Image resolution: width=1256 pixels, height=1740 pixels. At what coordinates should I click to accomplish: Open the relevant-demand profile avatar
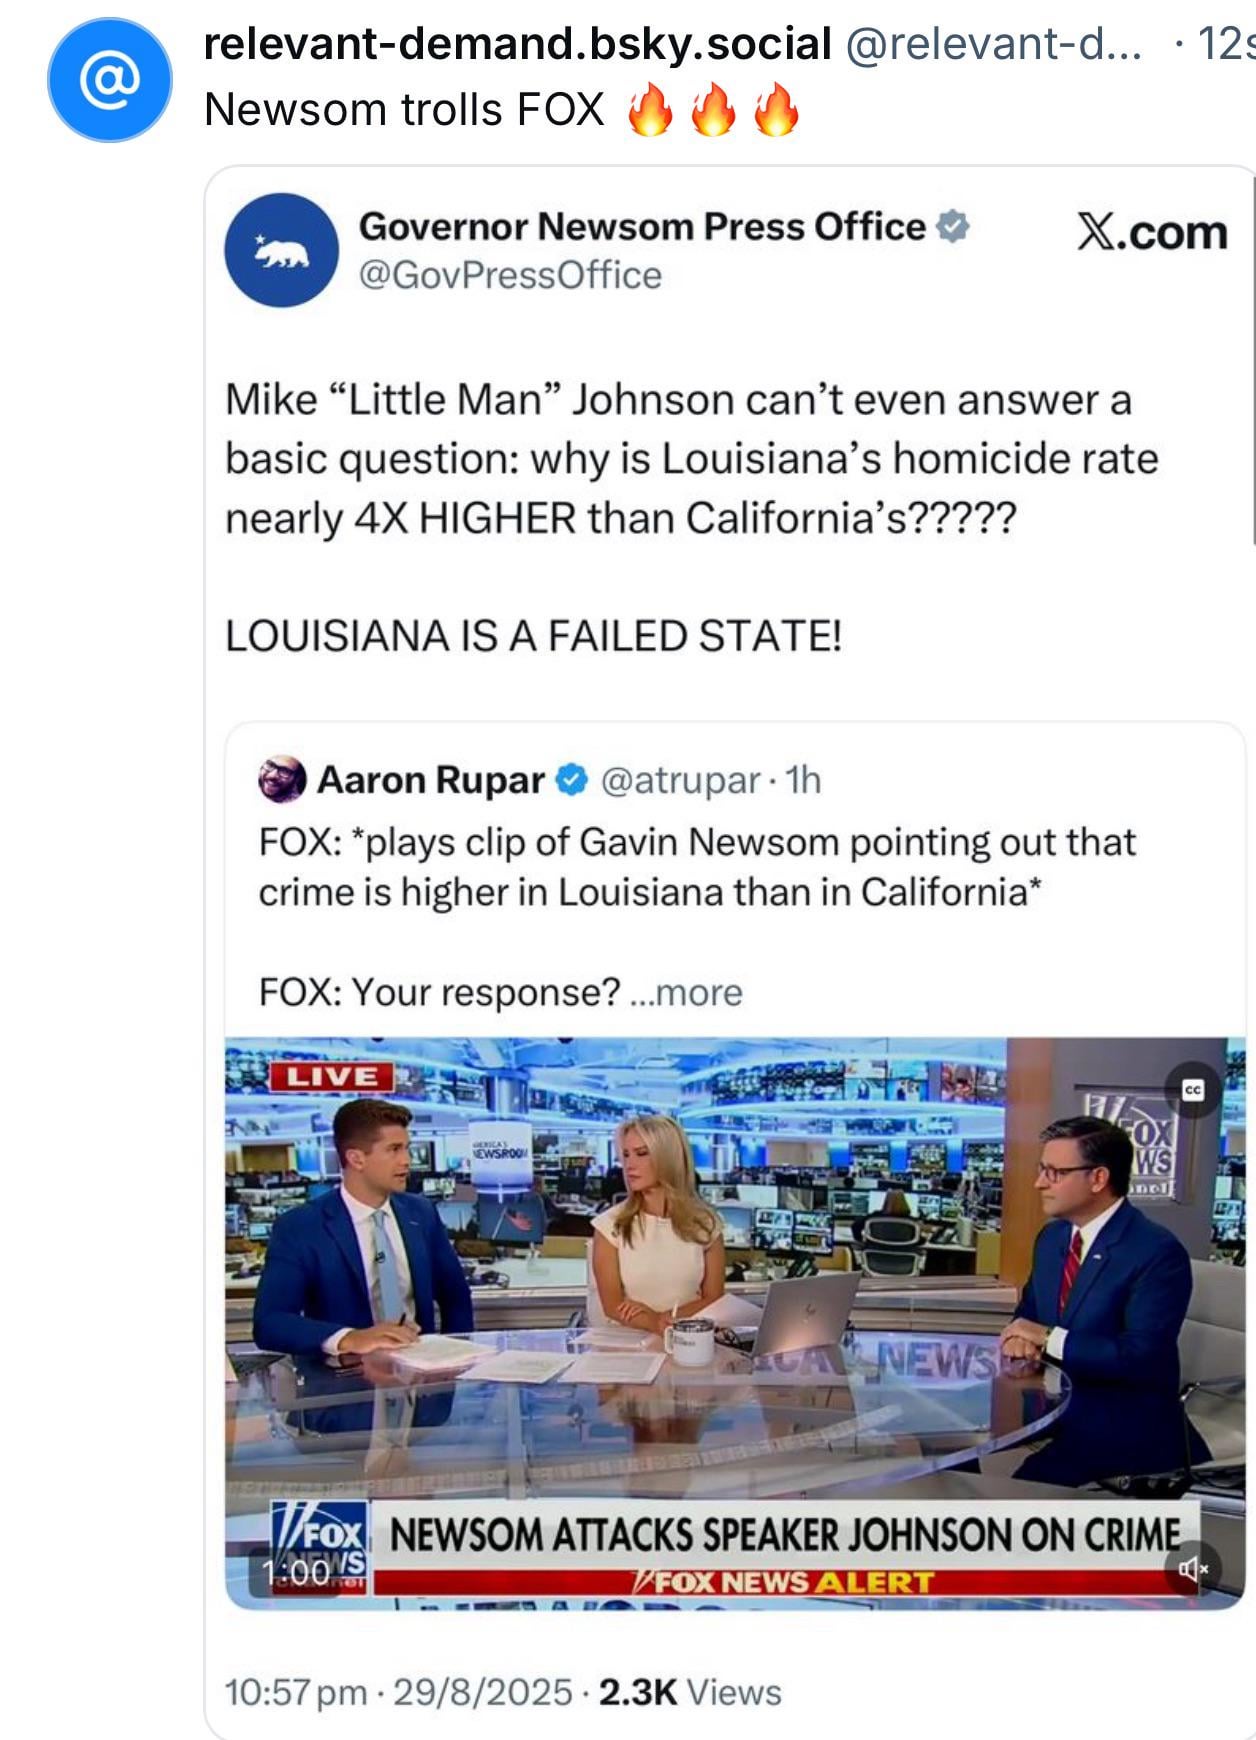click(x=110, y=80)
